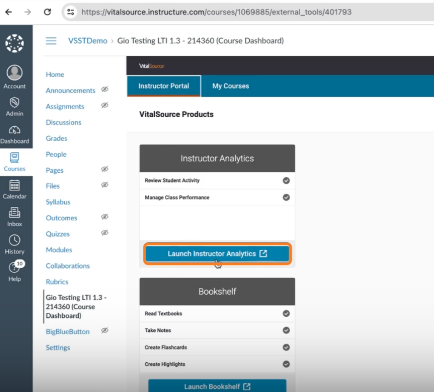The image size is (434, 392).
Task: Click the VSSTDemo breadcrumb link
Action: coord(88,41)
